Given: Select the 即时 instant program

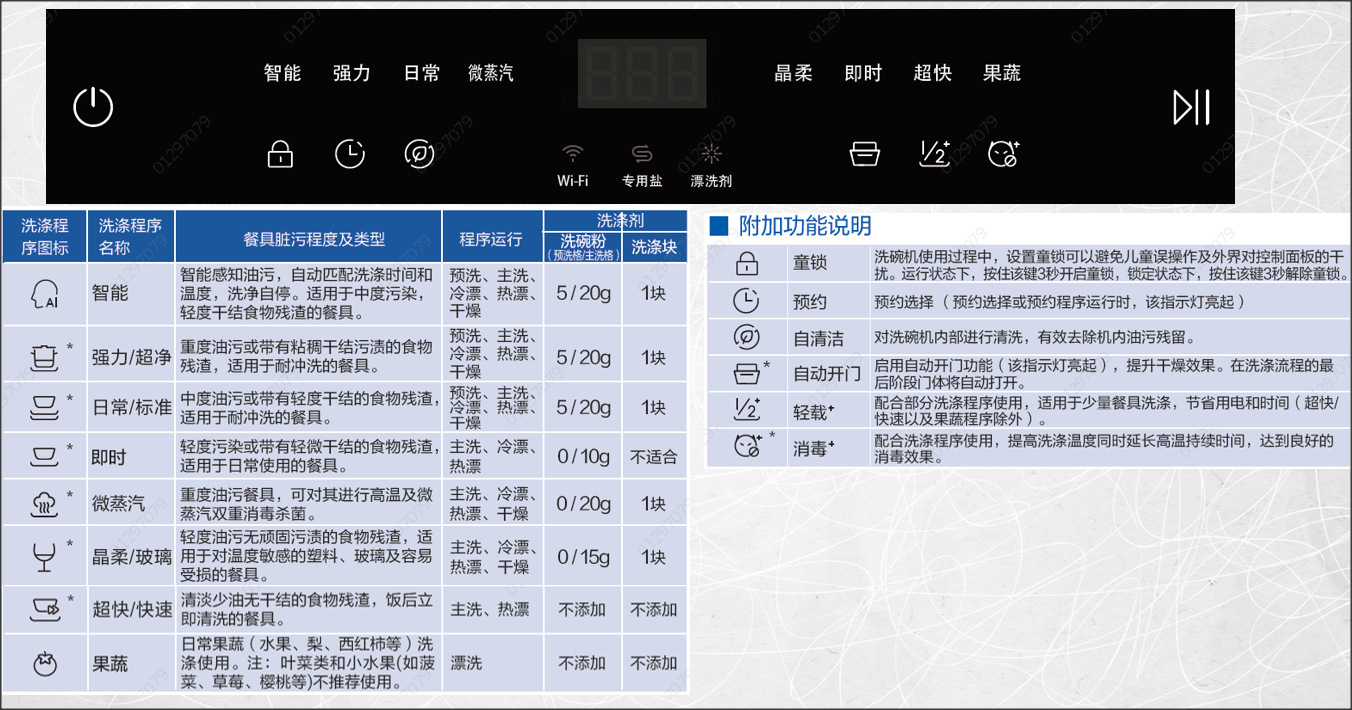Looking at the screenshot, I should click(x=862, y=73).
